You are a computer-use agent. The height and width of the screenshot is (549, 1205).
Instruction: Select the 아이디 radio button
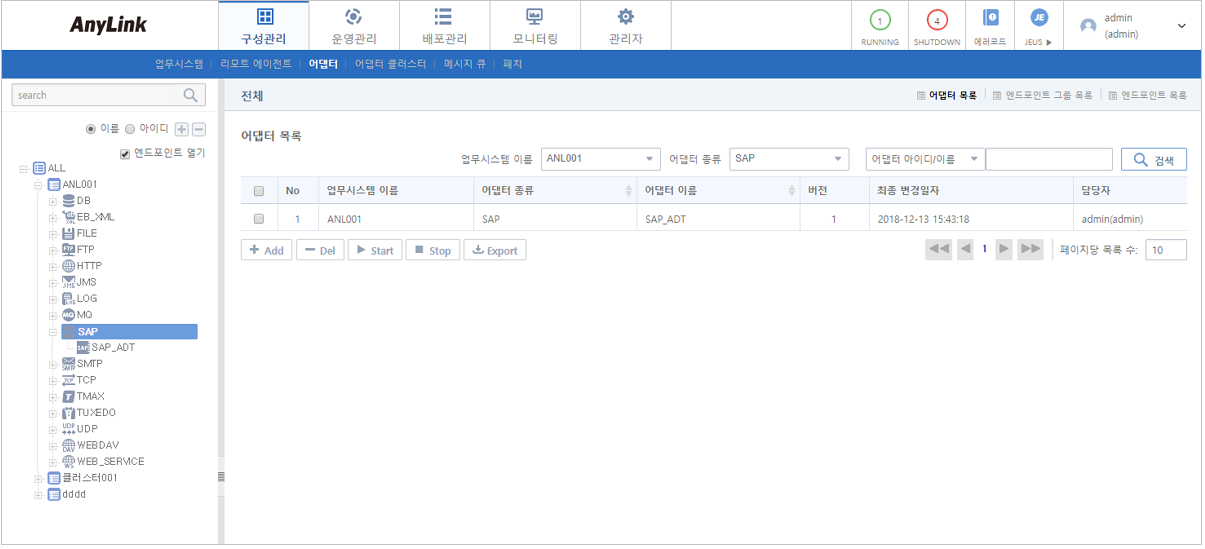[130, 129]
